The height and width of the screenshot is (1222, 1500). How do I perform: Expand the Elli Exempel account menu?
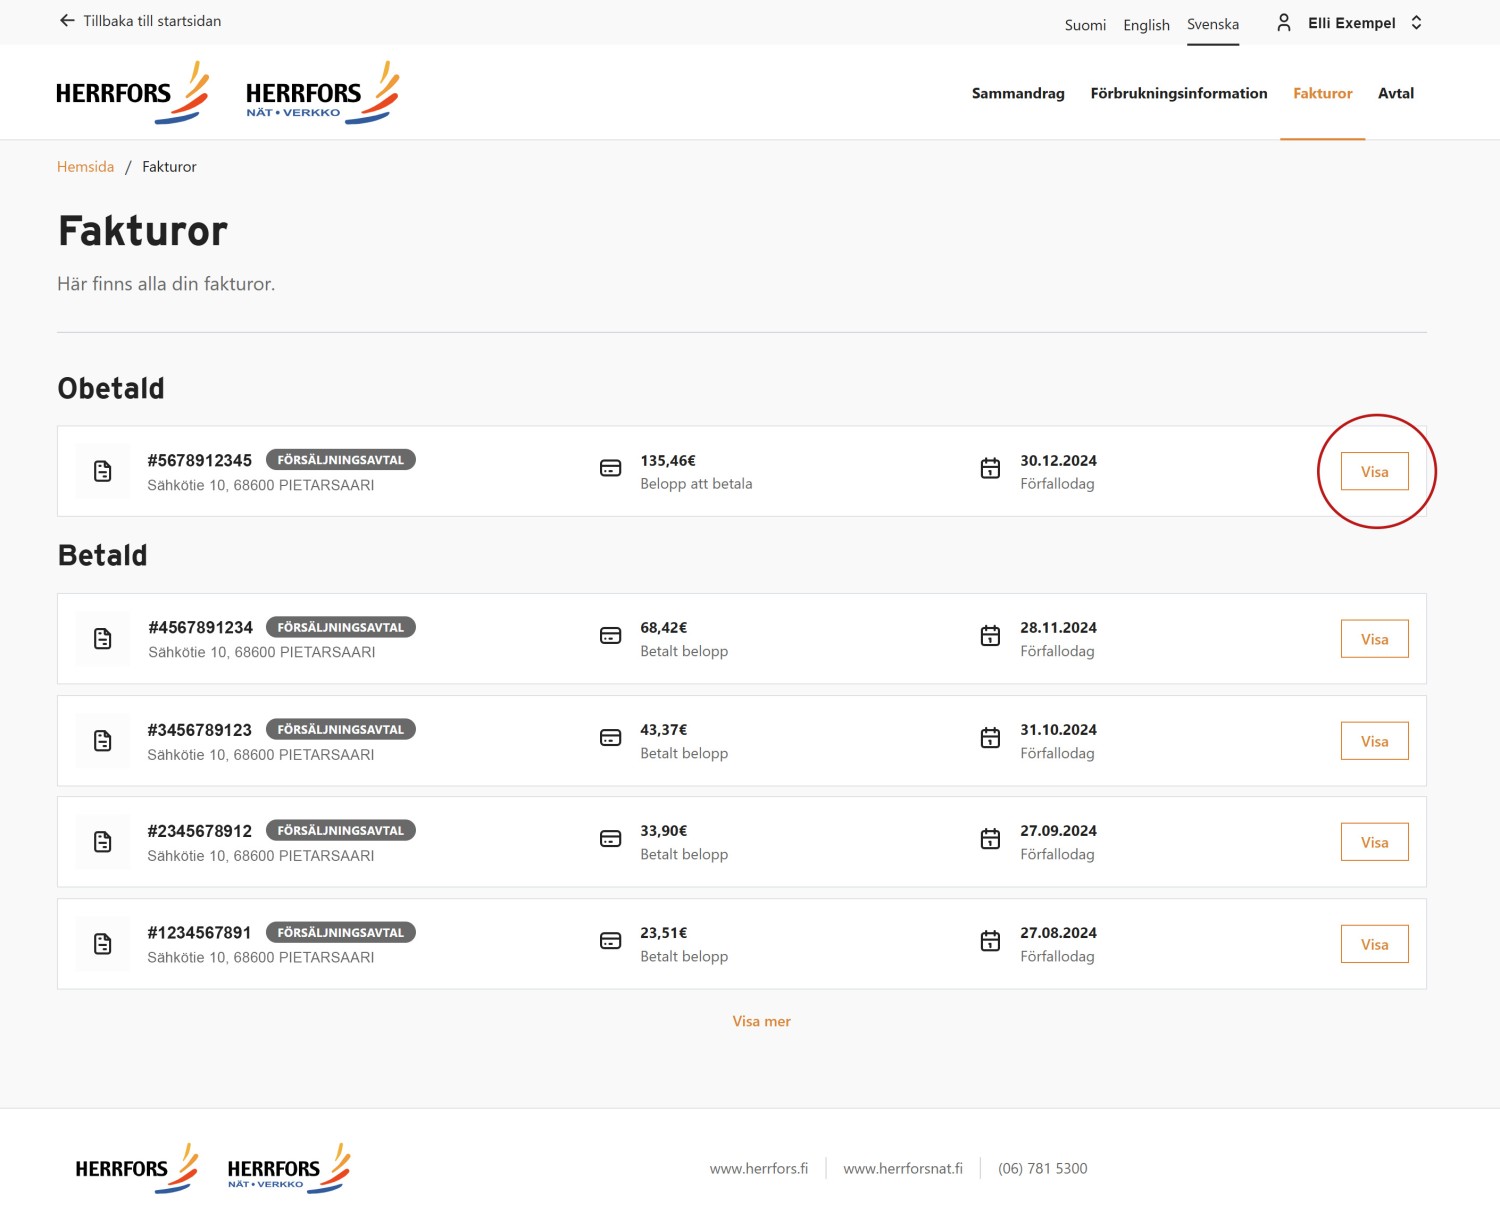coord(1416,23)
